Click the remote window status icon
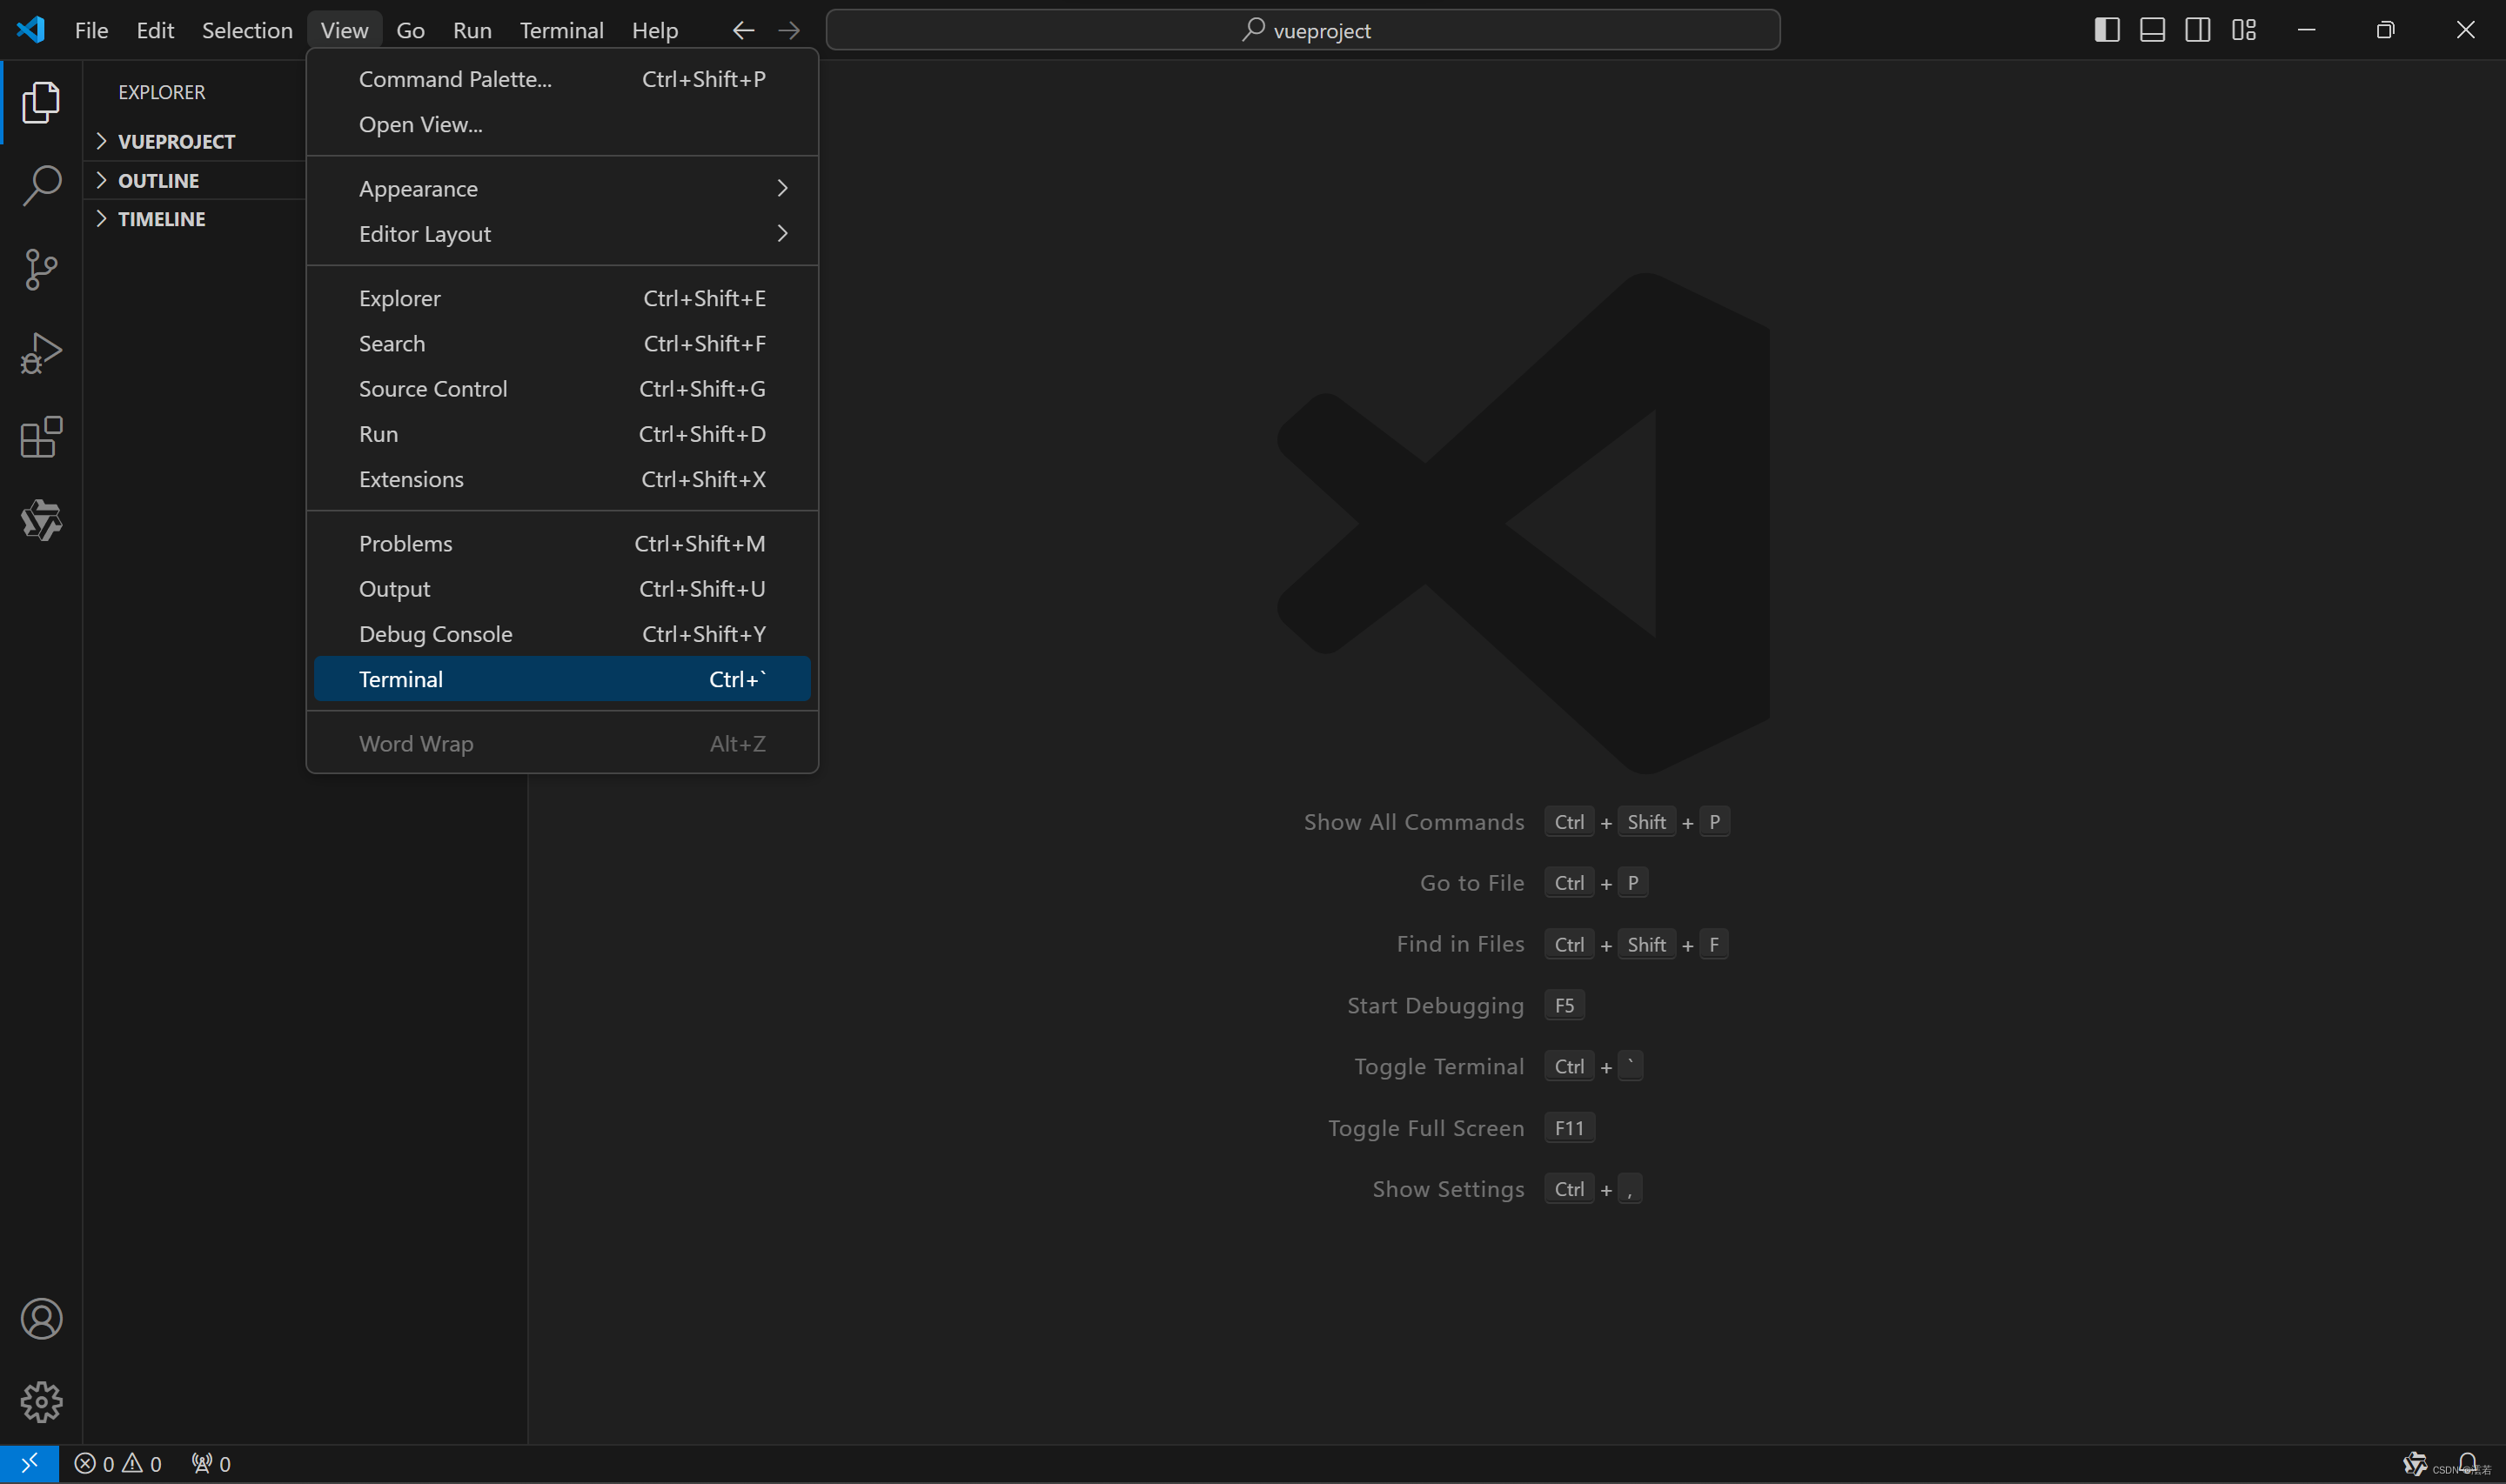 [29, 1463]
